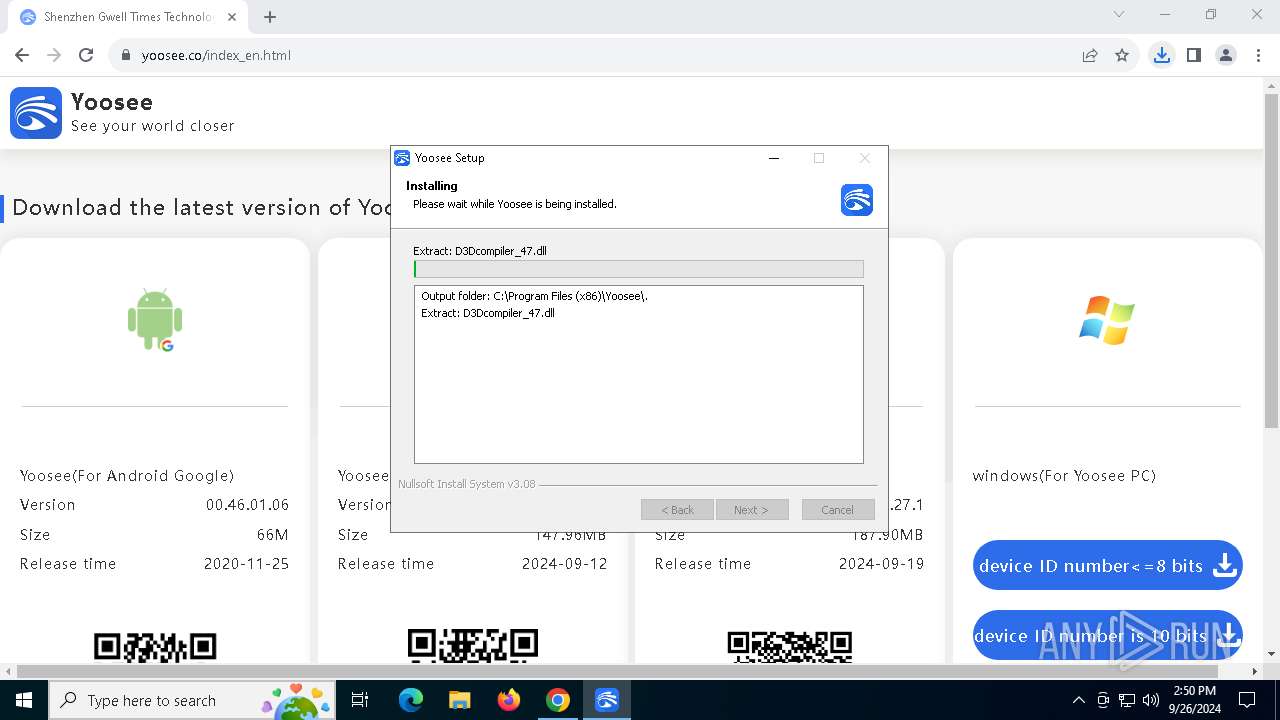Bookmark this page with the star icon

tap(1122, 55)
